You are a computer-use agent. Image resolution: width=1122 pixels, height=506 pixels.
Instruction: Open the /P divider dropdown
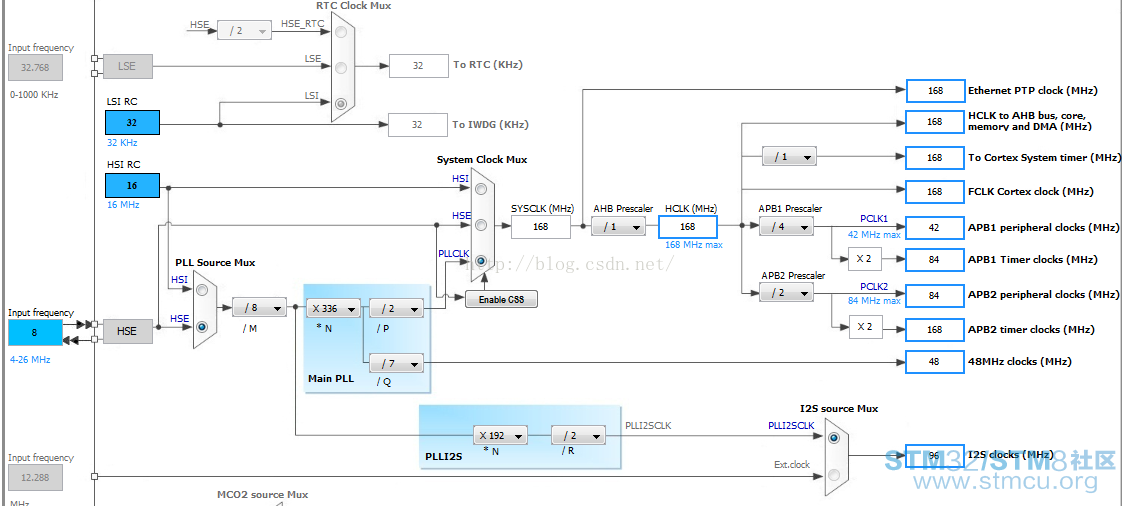pyautogui.click(x=396, y=309)
